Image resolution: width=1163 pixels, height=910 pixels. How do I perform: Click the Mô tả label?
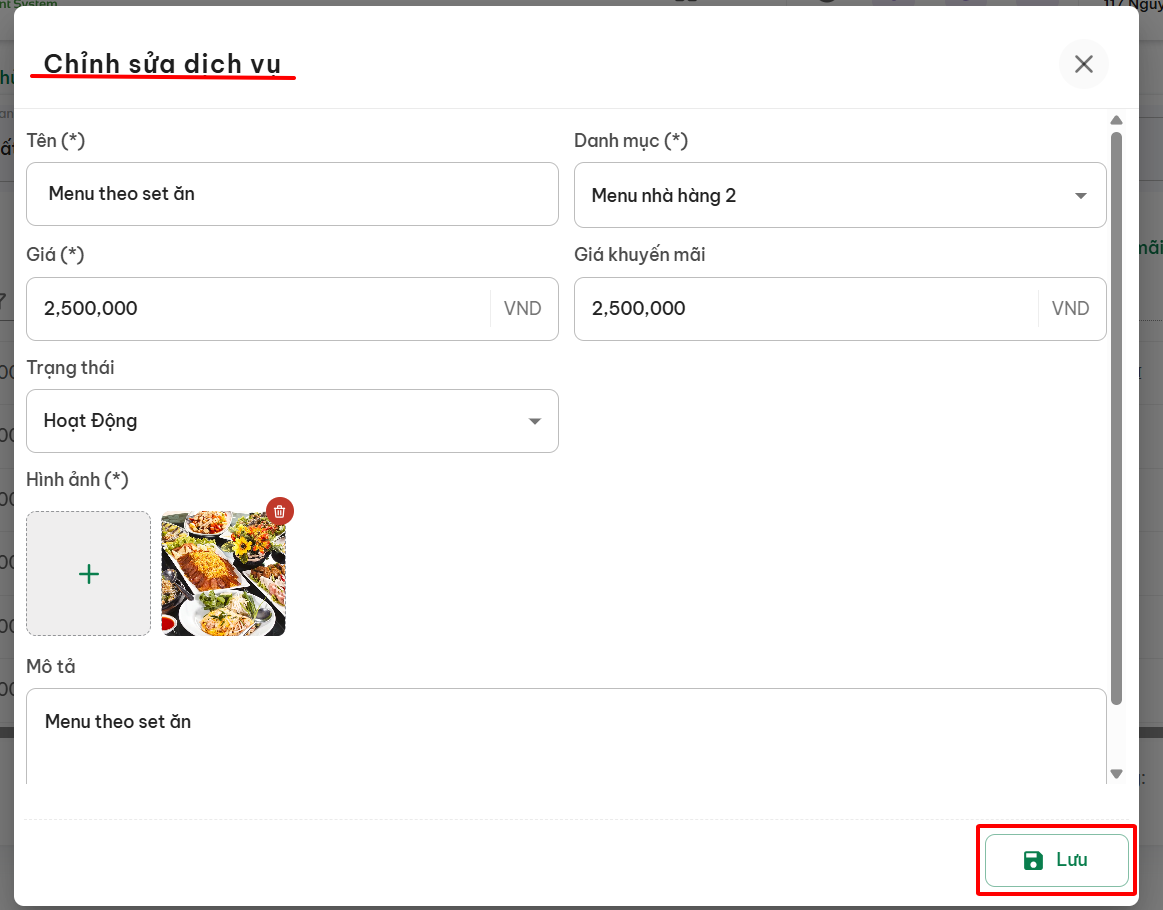pyautogui.click(x=50, y=666)
